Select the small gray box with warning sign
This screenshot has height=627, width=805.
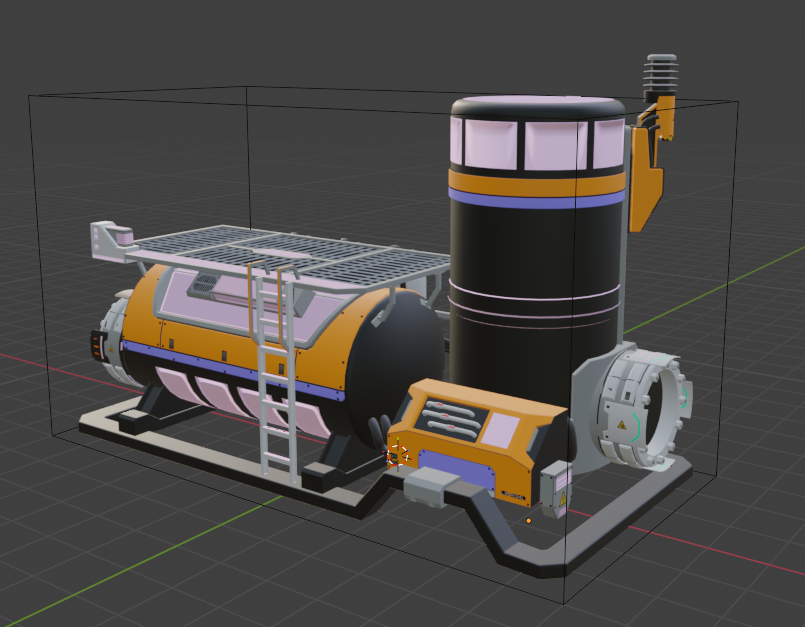pos(557,489)
